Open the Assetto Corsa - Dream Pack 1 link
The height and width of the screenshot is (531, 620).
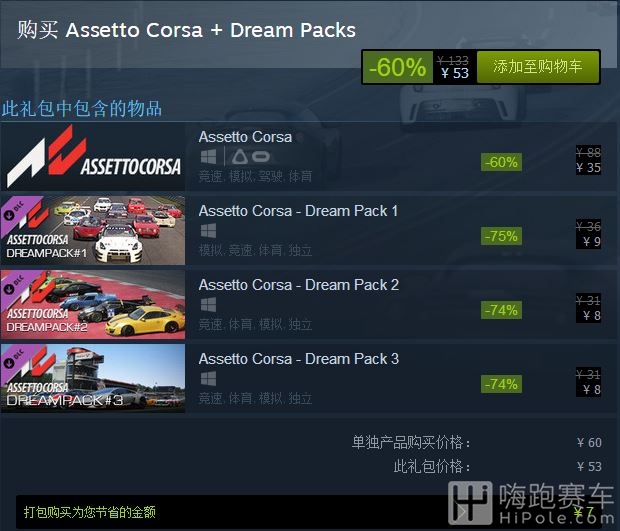[x=298, y=211]
